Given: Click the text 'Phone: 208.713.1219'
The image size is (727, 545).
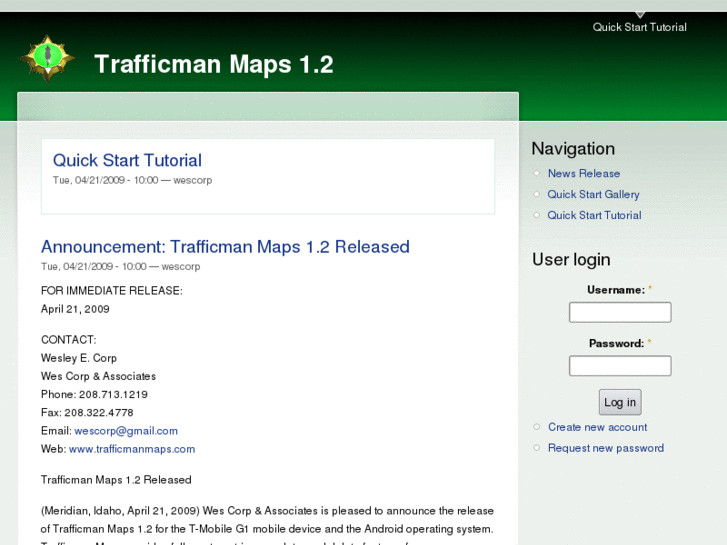Looking at the screenshot, I should coord(94,394).
